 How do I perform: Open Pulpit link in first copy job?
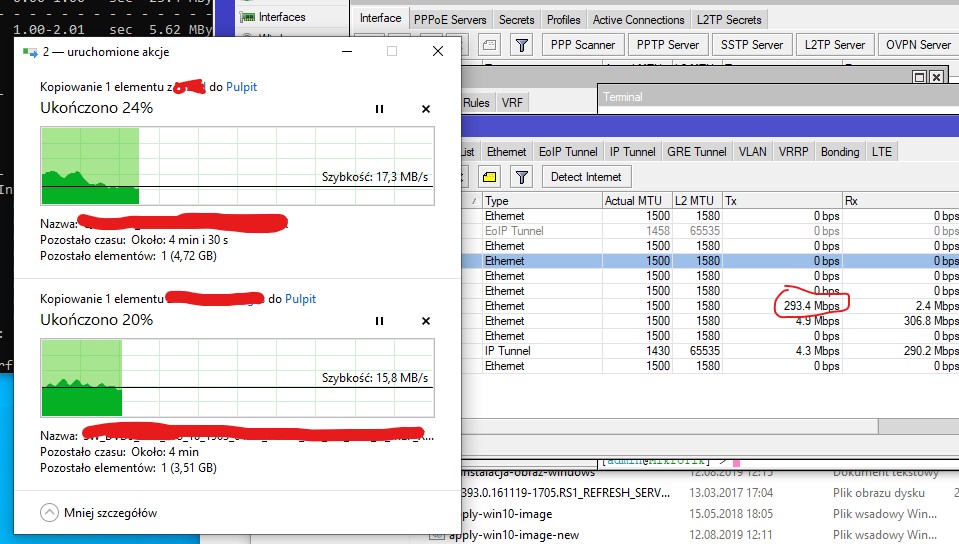242,87
